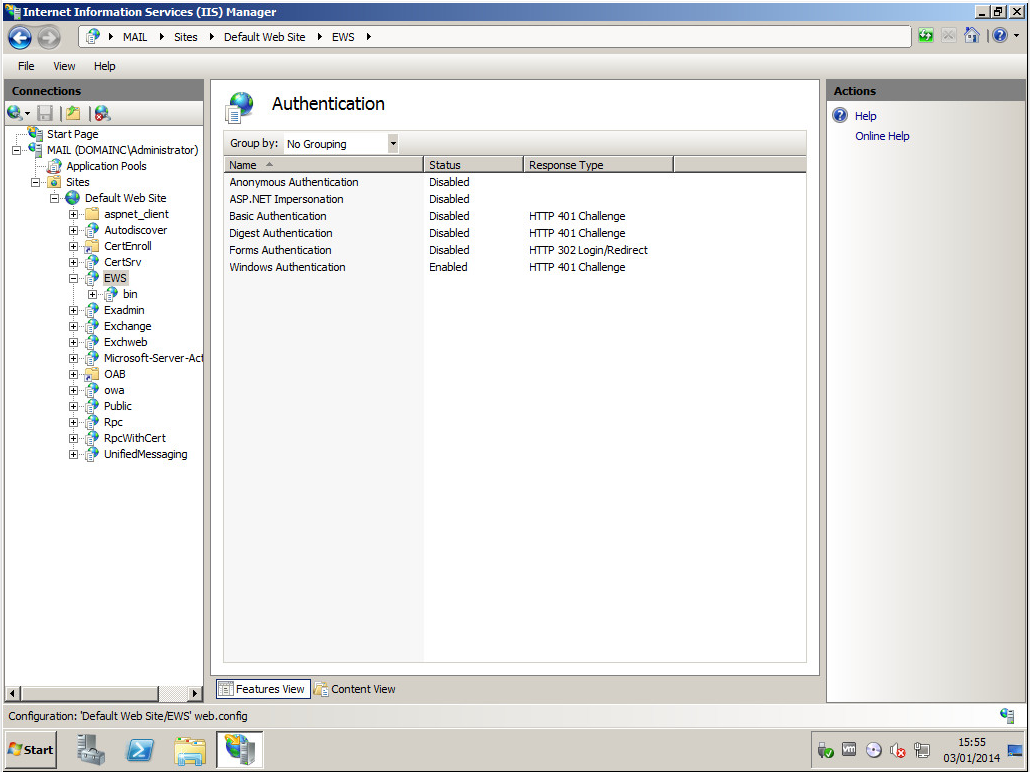Switch to Content View tab
The width and height of the screenshot is (1030, 772).
click(355, 689)
